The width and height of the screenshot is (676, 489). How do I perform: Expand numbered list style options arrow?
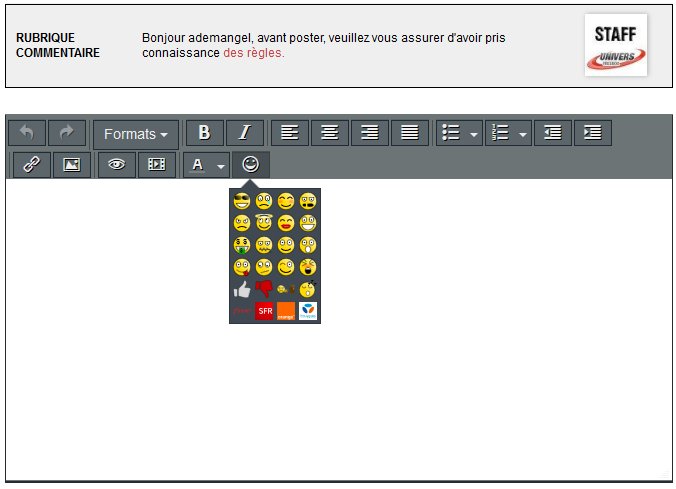523,134
